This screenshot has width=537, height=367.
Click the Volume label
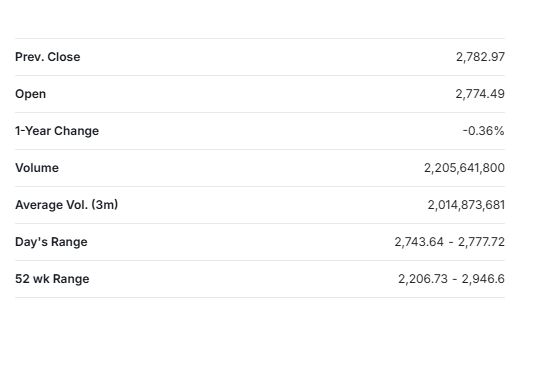coord(37,168)
